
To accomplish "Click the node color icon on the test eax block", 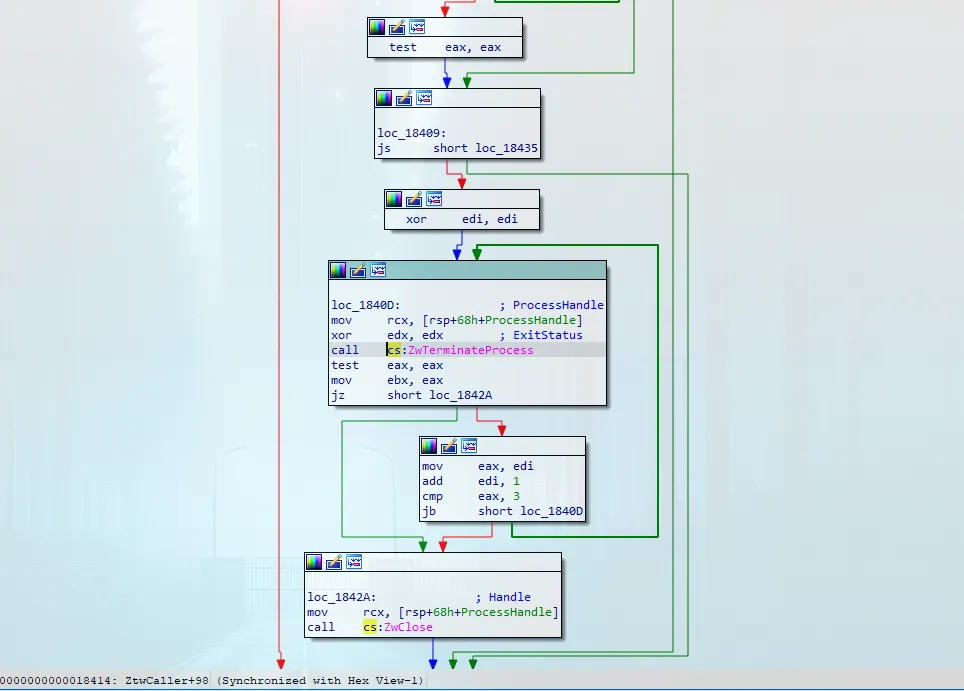I will pos(376,27).
